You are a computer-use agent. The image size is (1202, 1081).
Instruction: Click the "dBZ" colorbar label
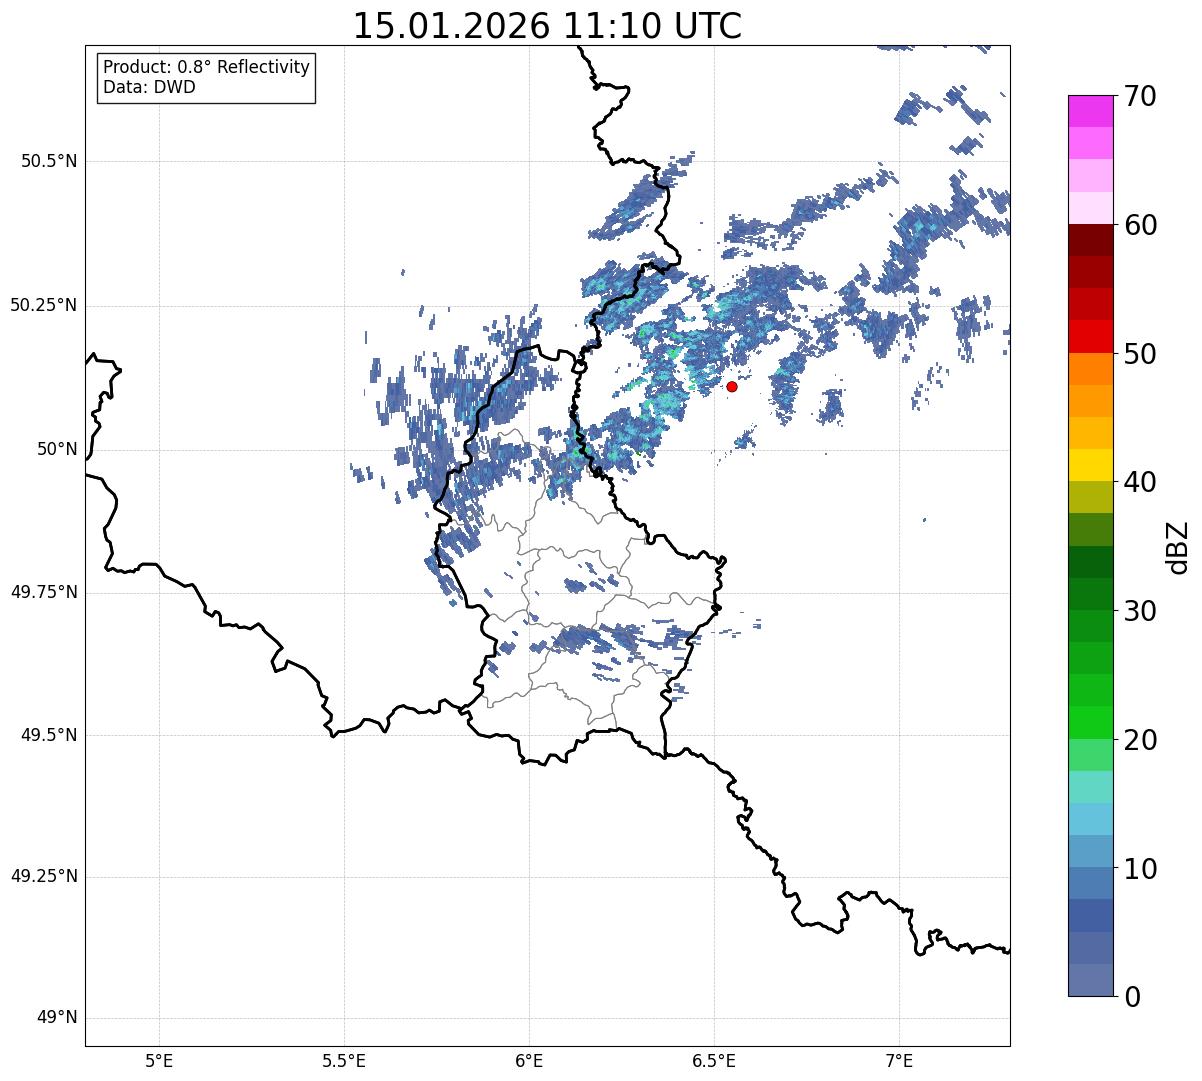1178,546
